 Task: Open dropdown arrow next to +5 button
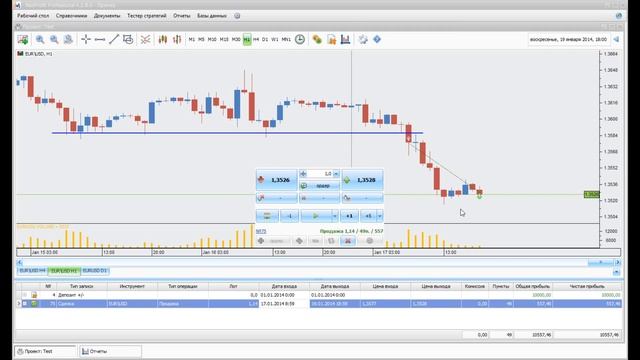[380, 216]
